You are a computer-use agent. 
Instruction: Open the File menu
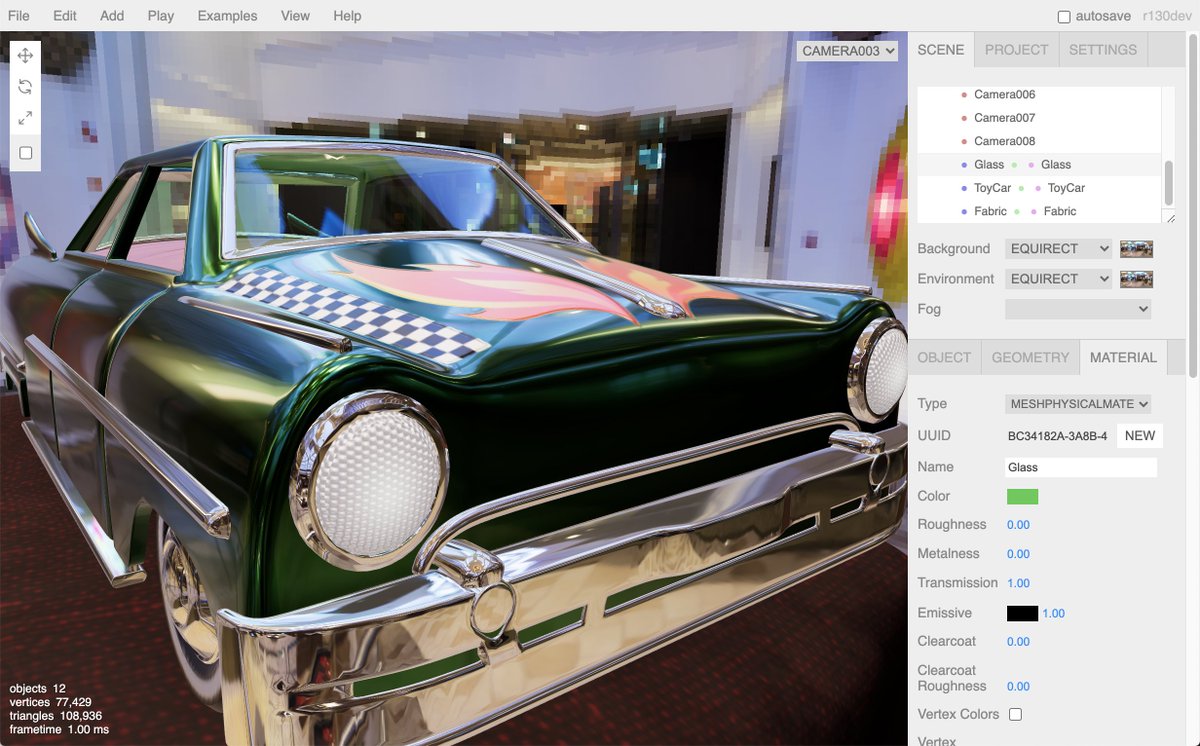(18, 16)
